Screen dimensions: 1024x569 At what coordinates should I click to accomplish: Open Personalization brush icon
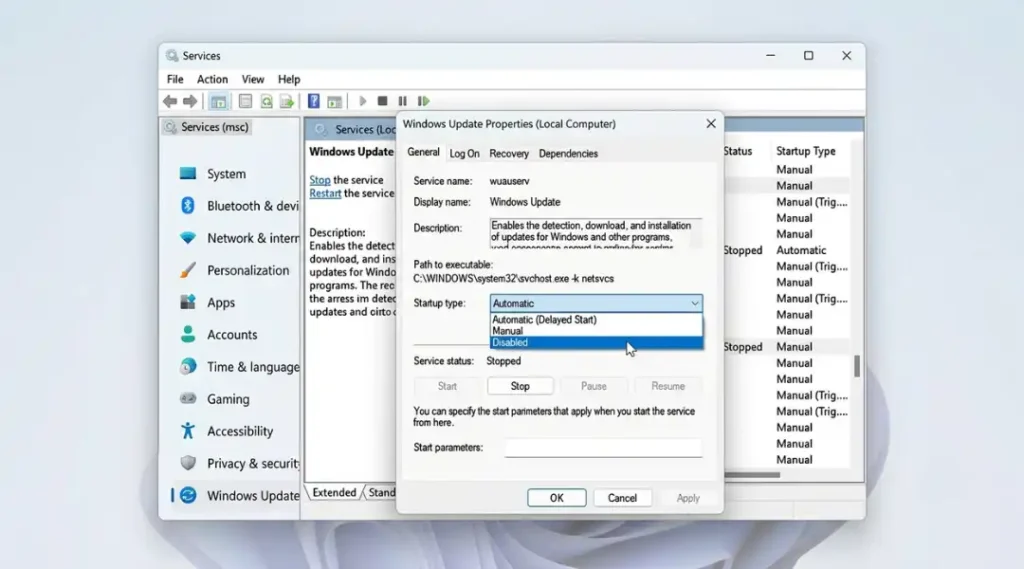tap(188, 270)
